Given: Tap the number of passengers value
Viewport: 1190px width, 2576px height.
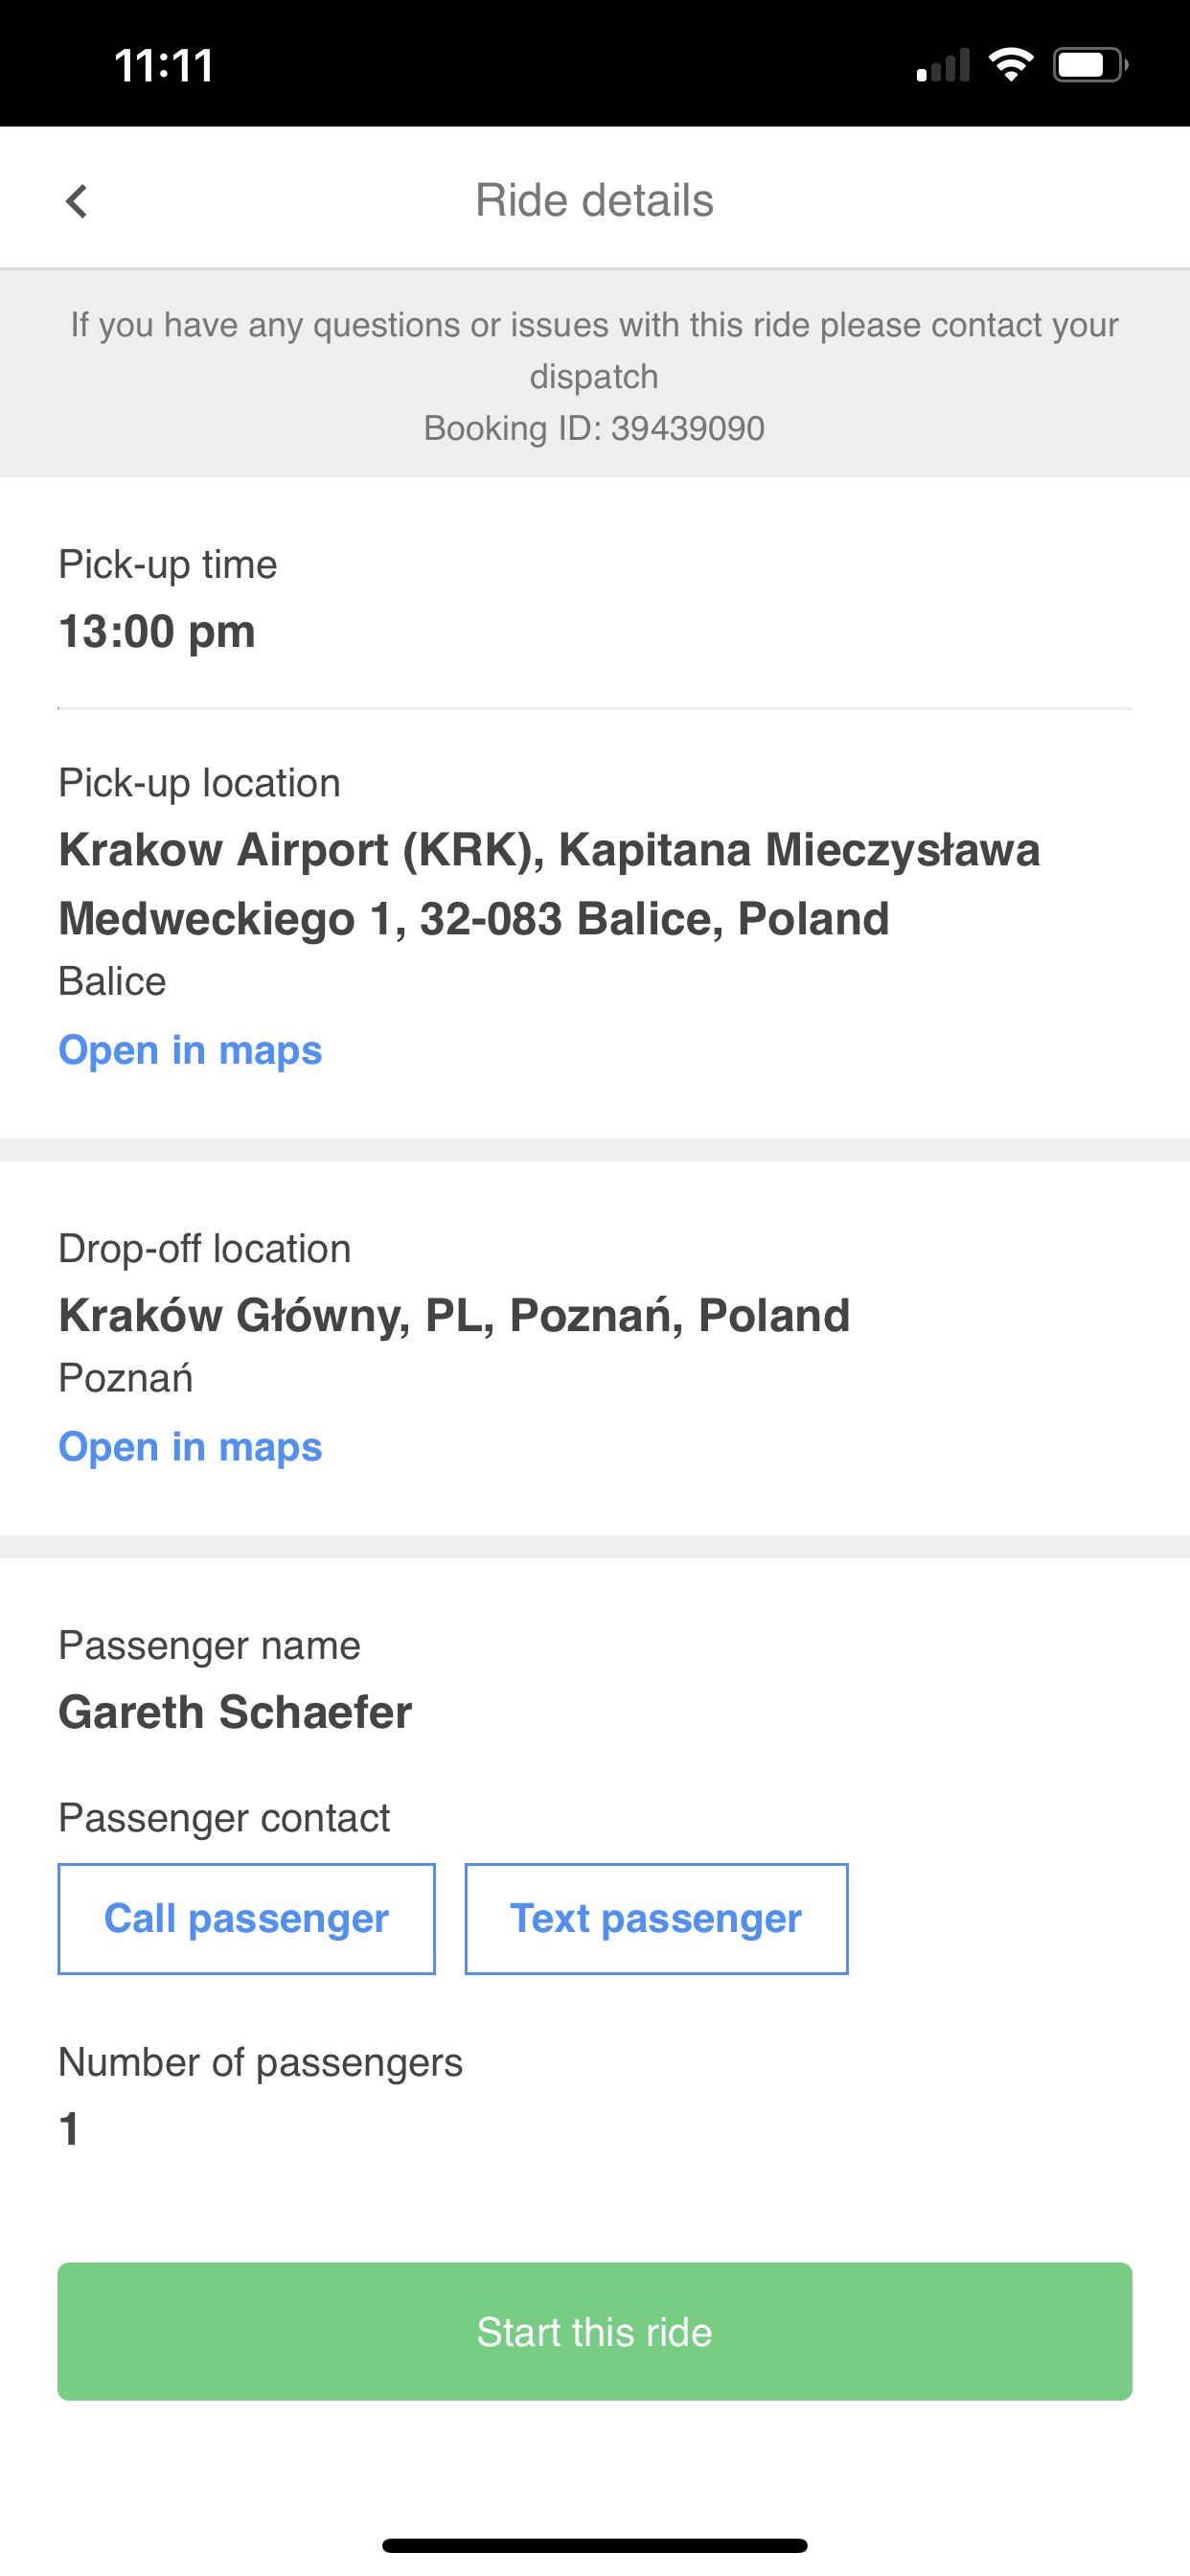Looking at the screenshot, I should [x=69, y=2129].
